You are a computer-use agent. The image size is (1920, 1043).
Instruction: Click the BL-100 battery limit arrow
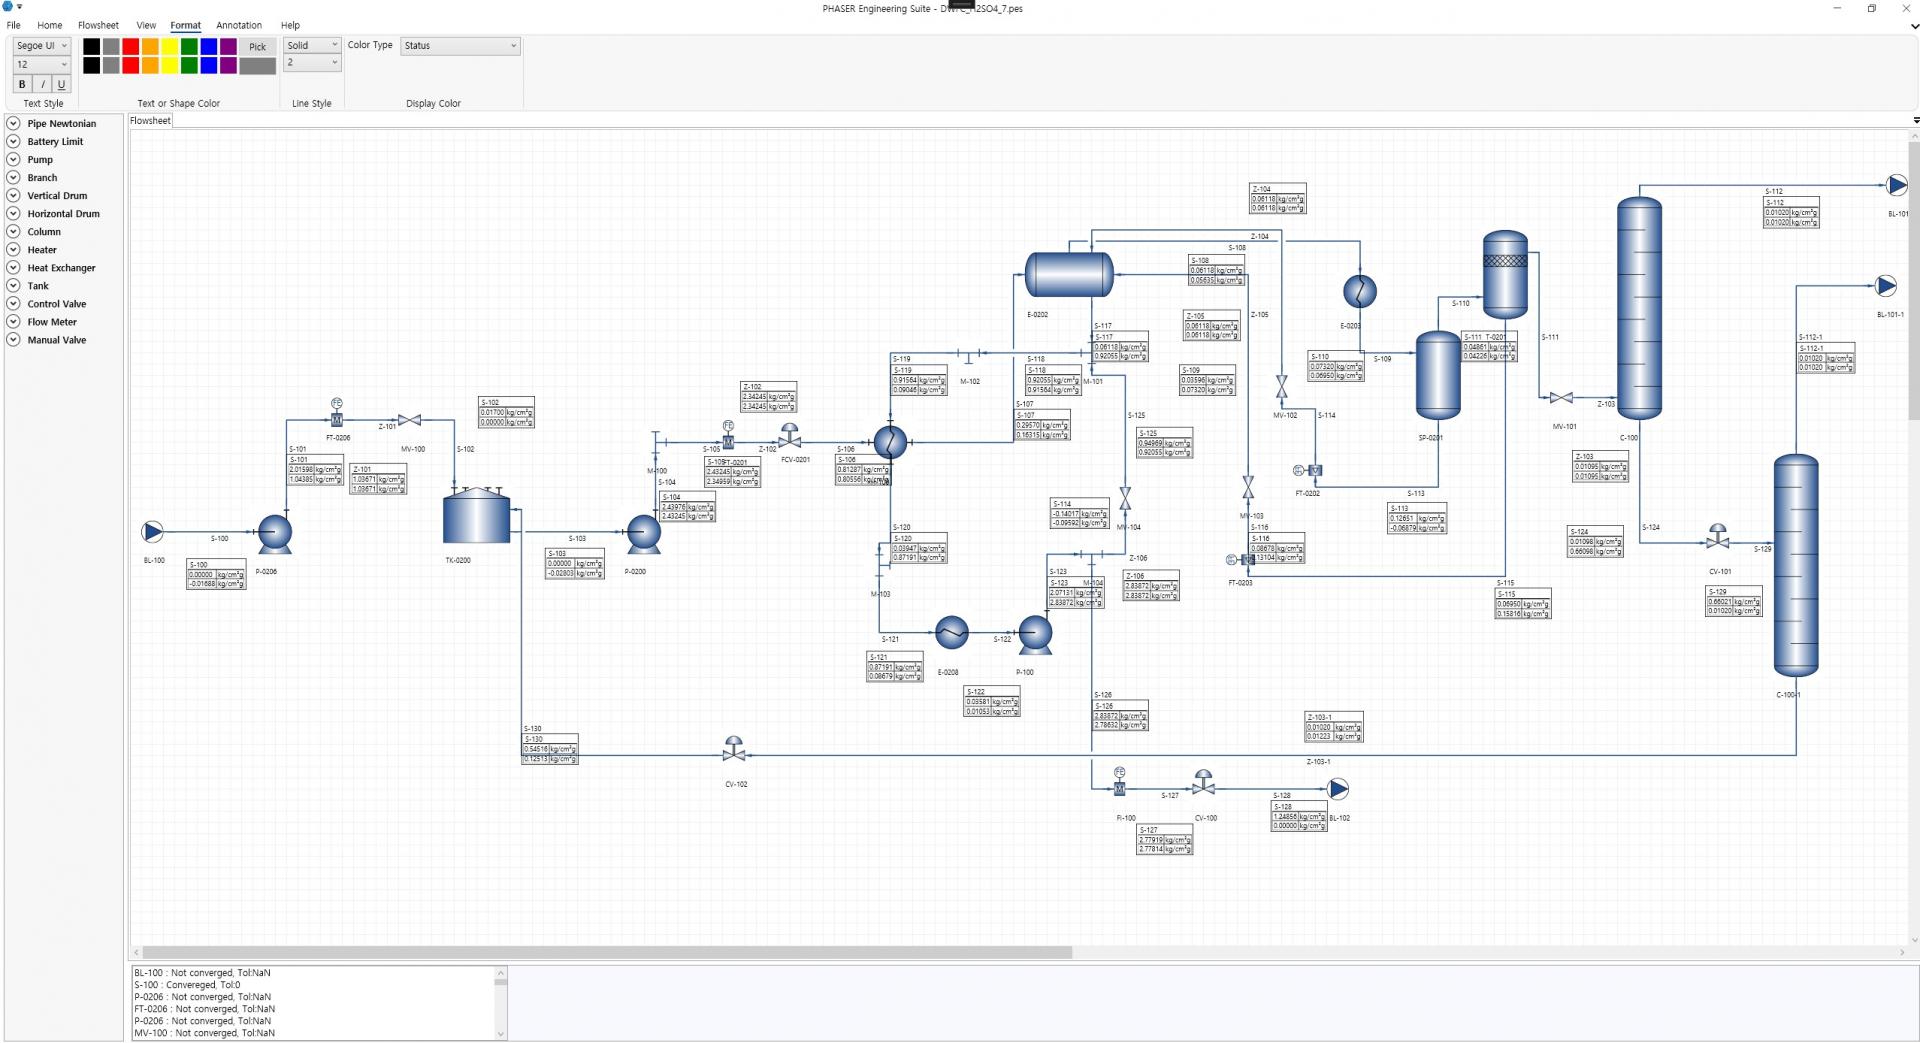click(152, 532)
